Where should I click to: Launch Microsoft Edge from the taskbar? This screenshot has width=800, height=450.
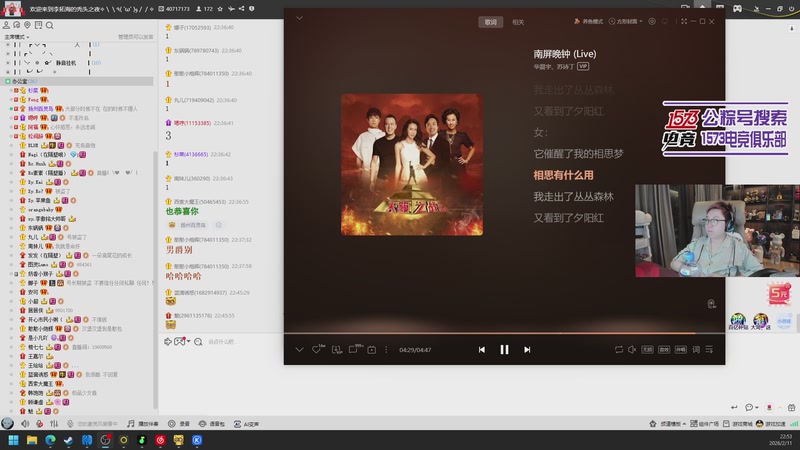tap(50, 440)
